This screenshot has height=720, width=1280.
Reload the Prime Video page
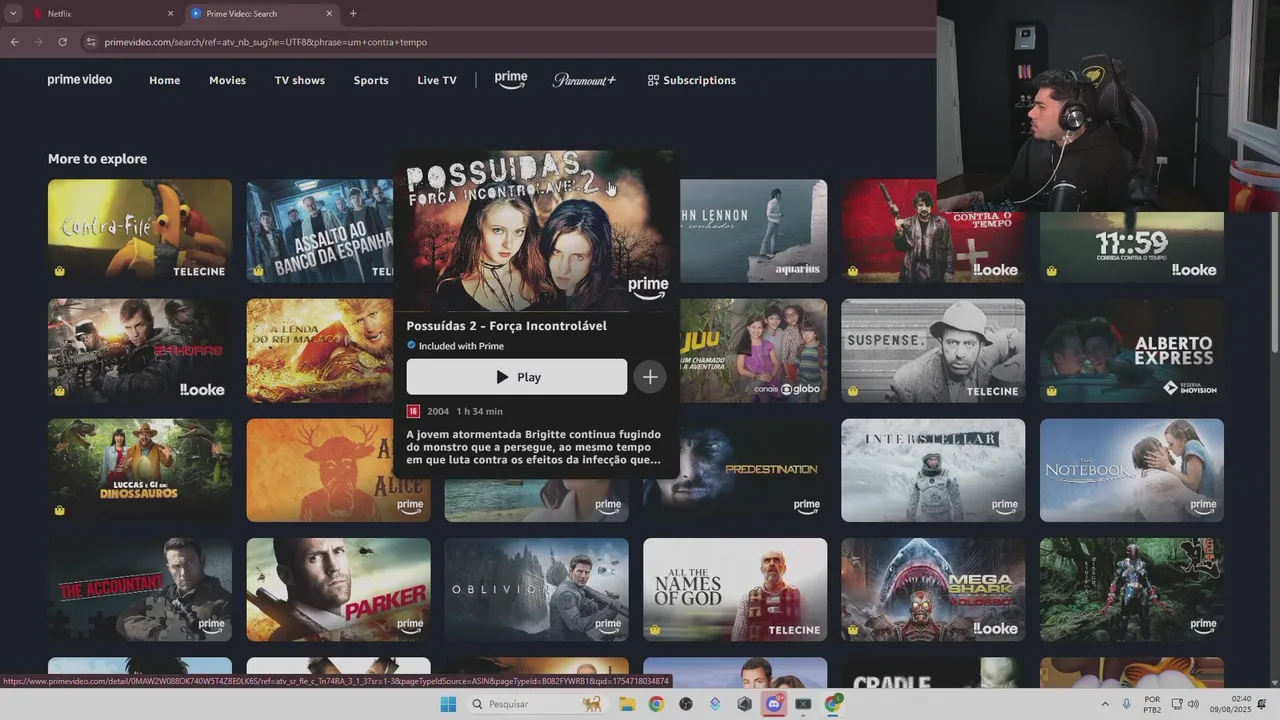pos(62,42)
